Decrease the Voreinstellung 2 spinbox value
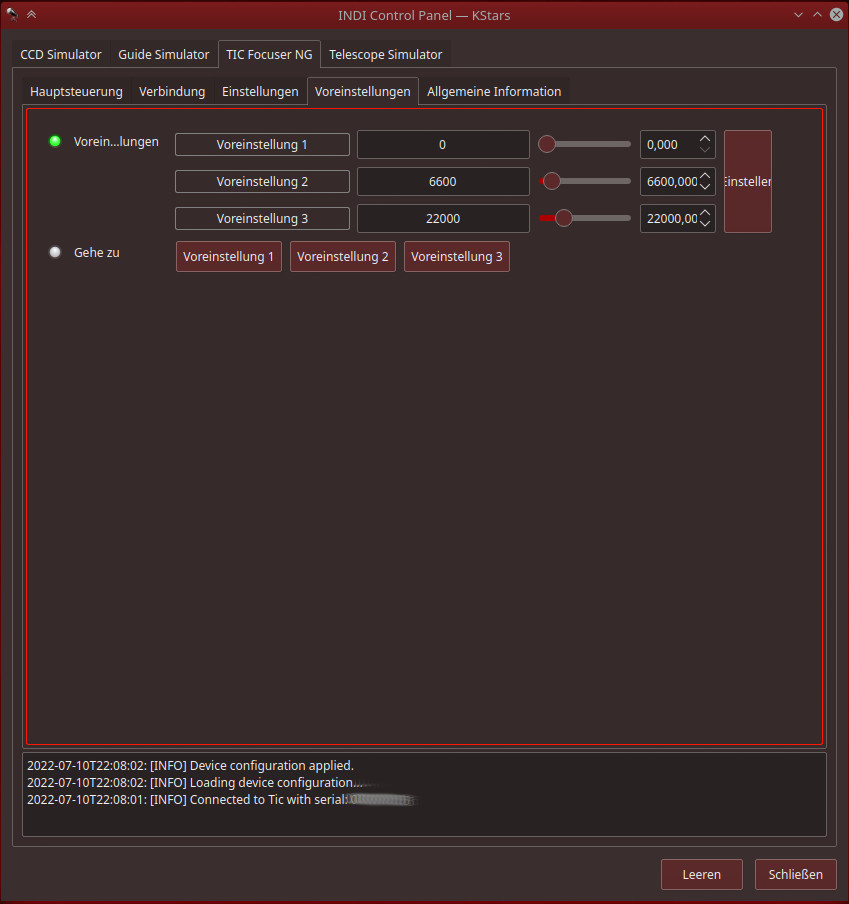Image resolution: width=849 pixels, height=904 pixels. [x=705, y=187]
